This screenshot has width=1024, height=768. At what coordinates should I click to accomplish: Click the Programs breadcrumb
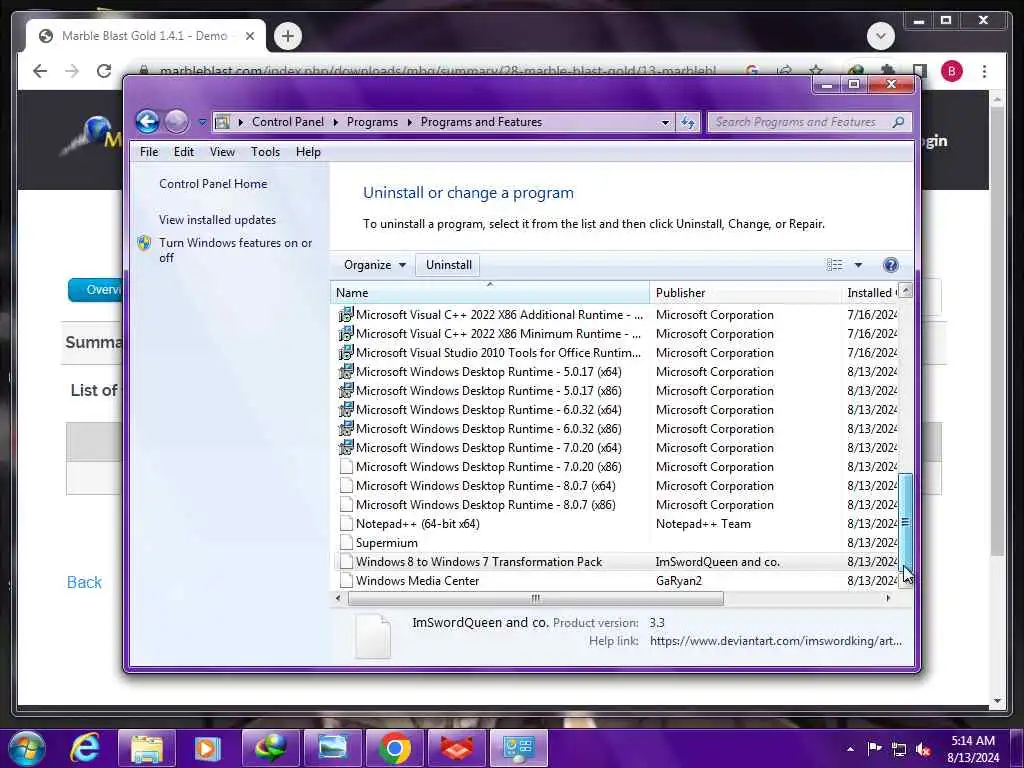[x=372, y=122]
